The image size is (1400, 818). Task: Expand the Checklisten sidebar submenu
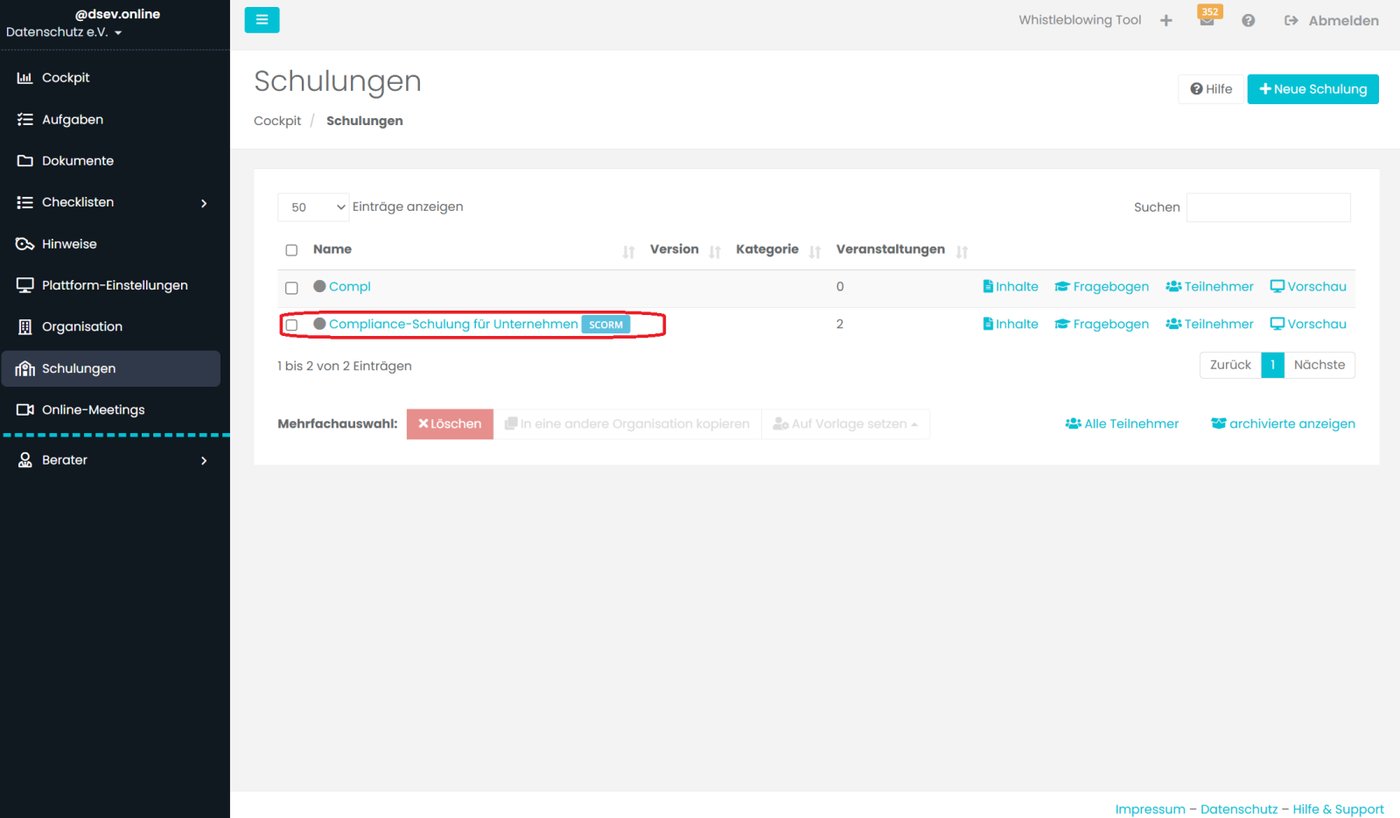coord(204,203)
